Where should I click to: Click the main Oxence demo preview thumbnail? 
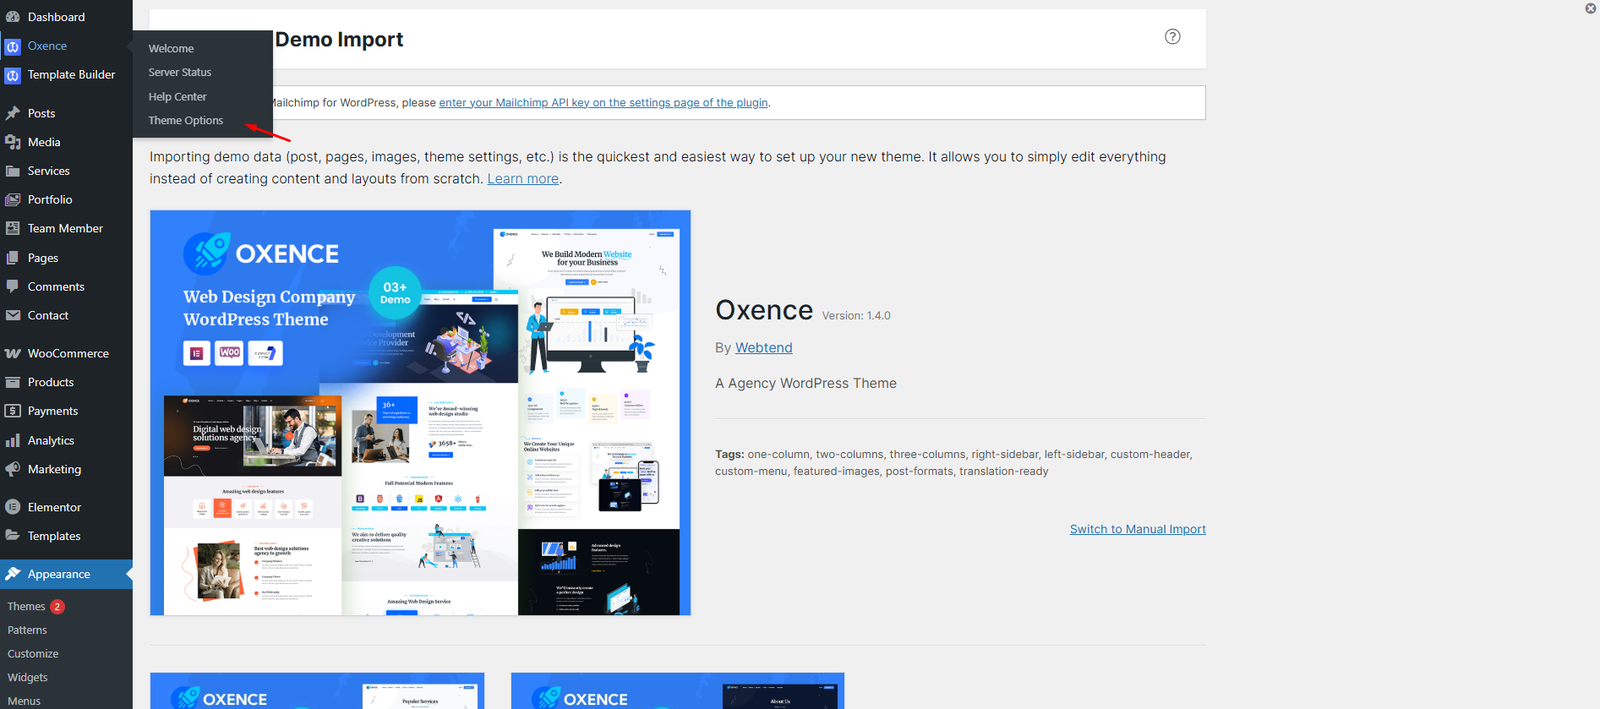pyautogui.click(x=420, y=412)
